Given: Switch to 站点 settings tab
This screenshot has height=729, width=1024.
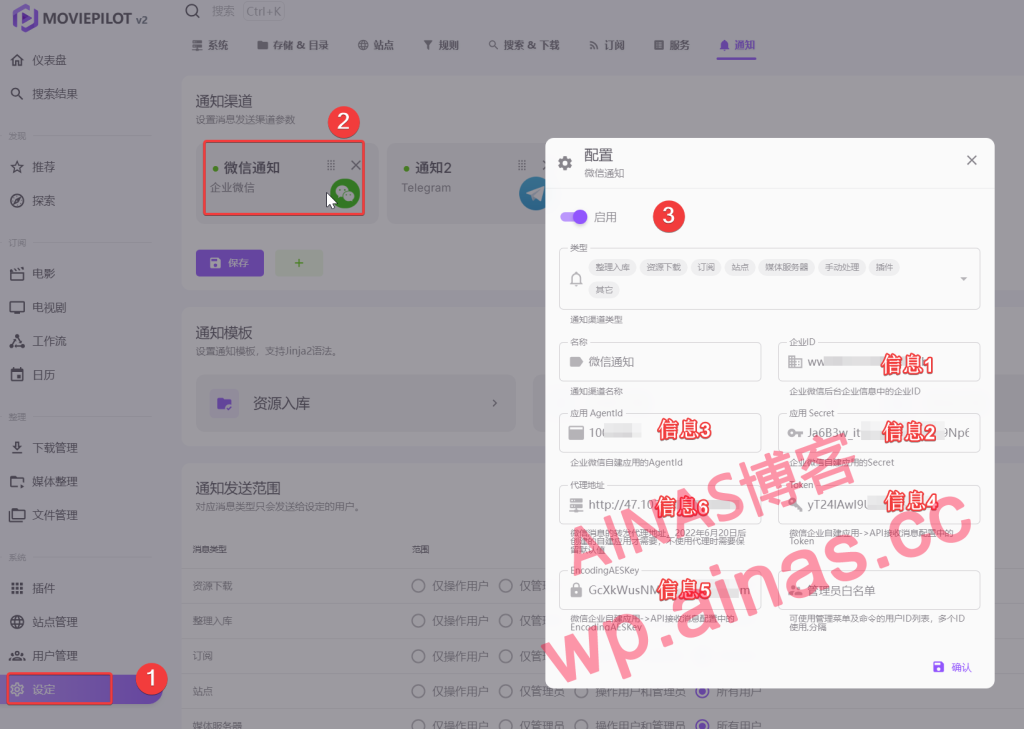Looking at the screenshot, I should tap(376, 45).
